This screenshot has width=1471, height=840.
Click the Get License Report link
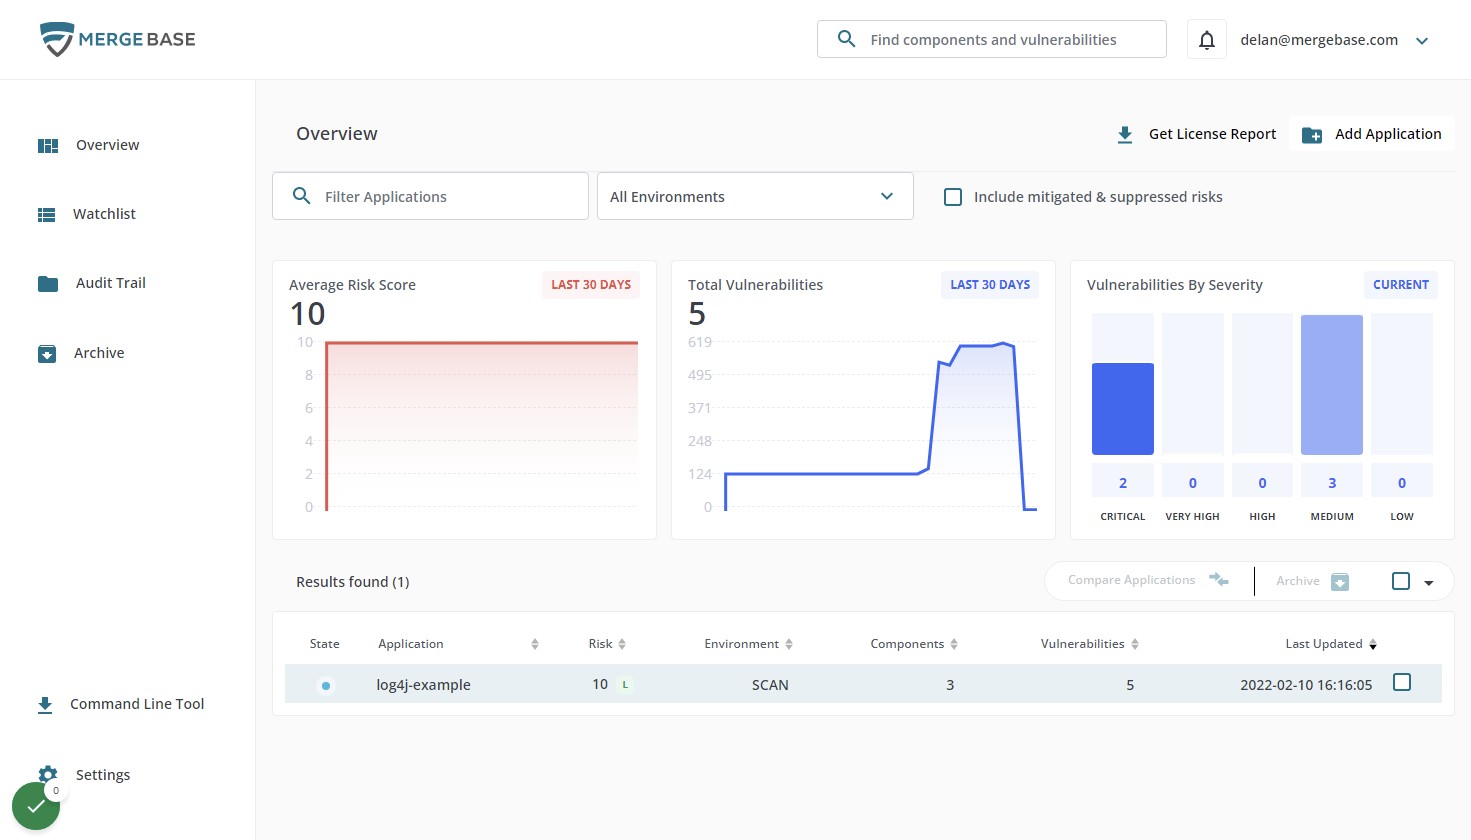(x=1212, y=134)
